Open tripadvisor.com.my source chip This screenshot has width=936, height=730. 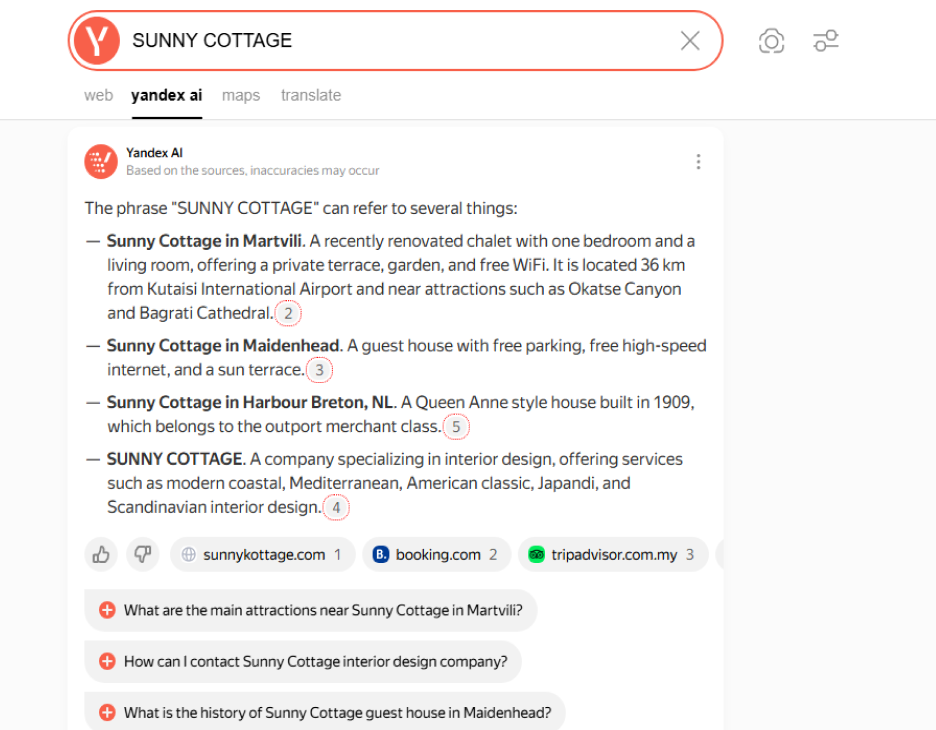(613, 555)
